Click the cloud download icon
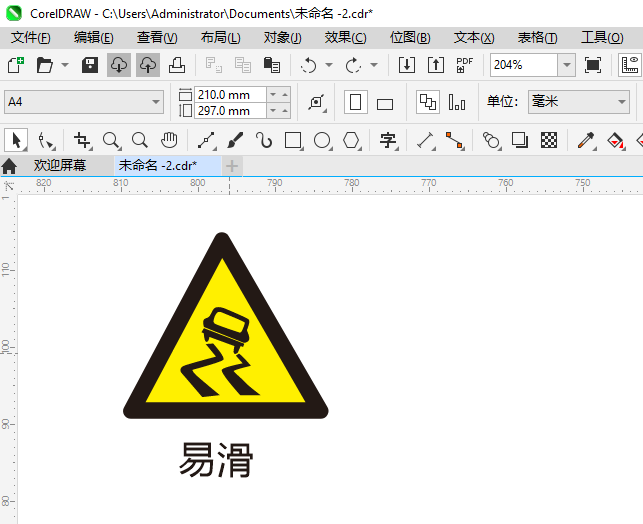This screenshot has height=524, width=643. [x=119, y=65]
